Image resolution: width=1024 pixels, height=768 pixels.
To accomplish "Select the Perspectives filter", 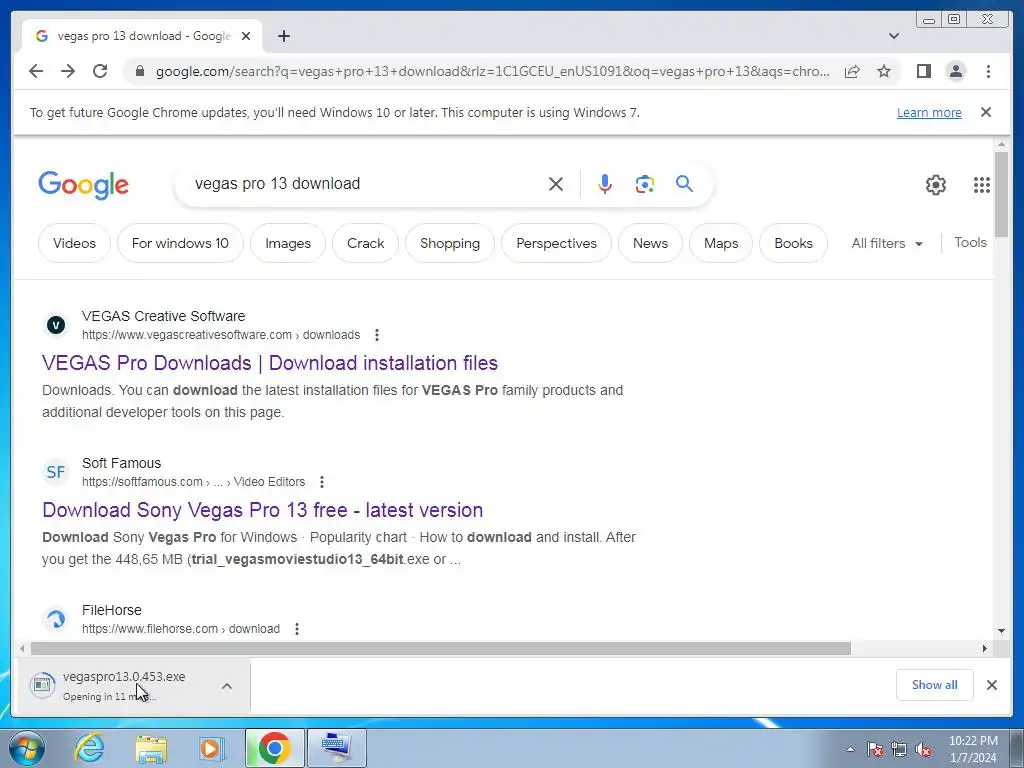I will (x=556, y=243).
